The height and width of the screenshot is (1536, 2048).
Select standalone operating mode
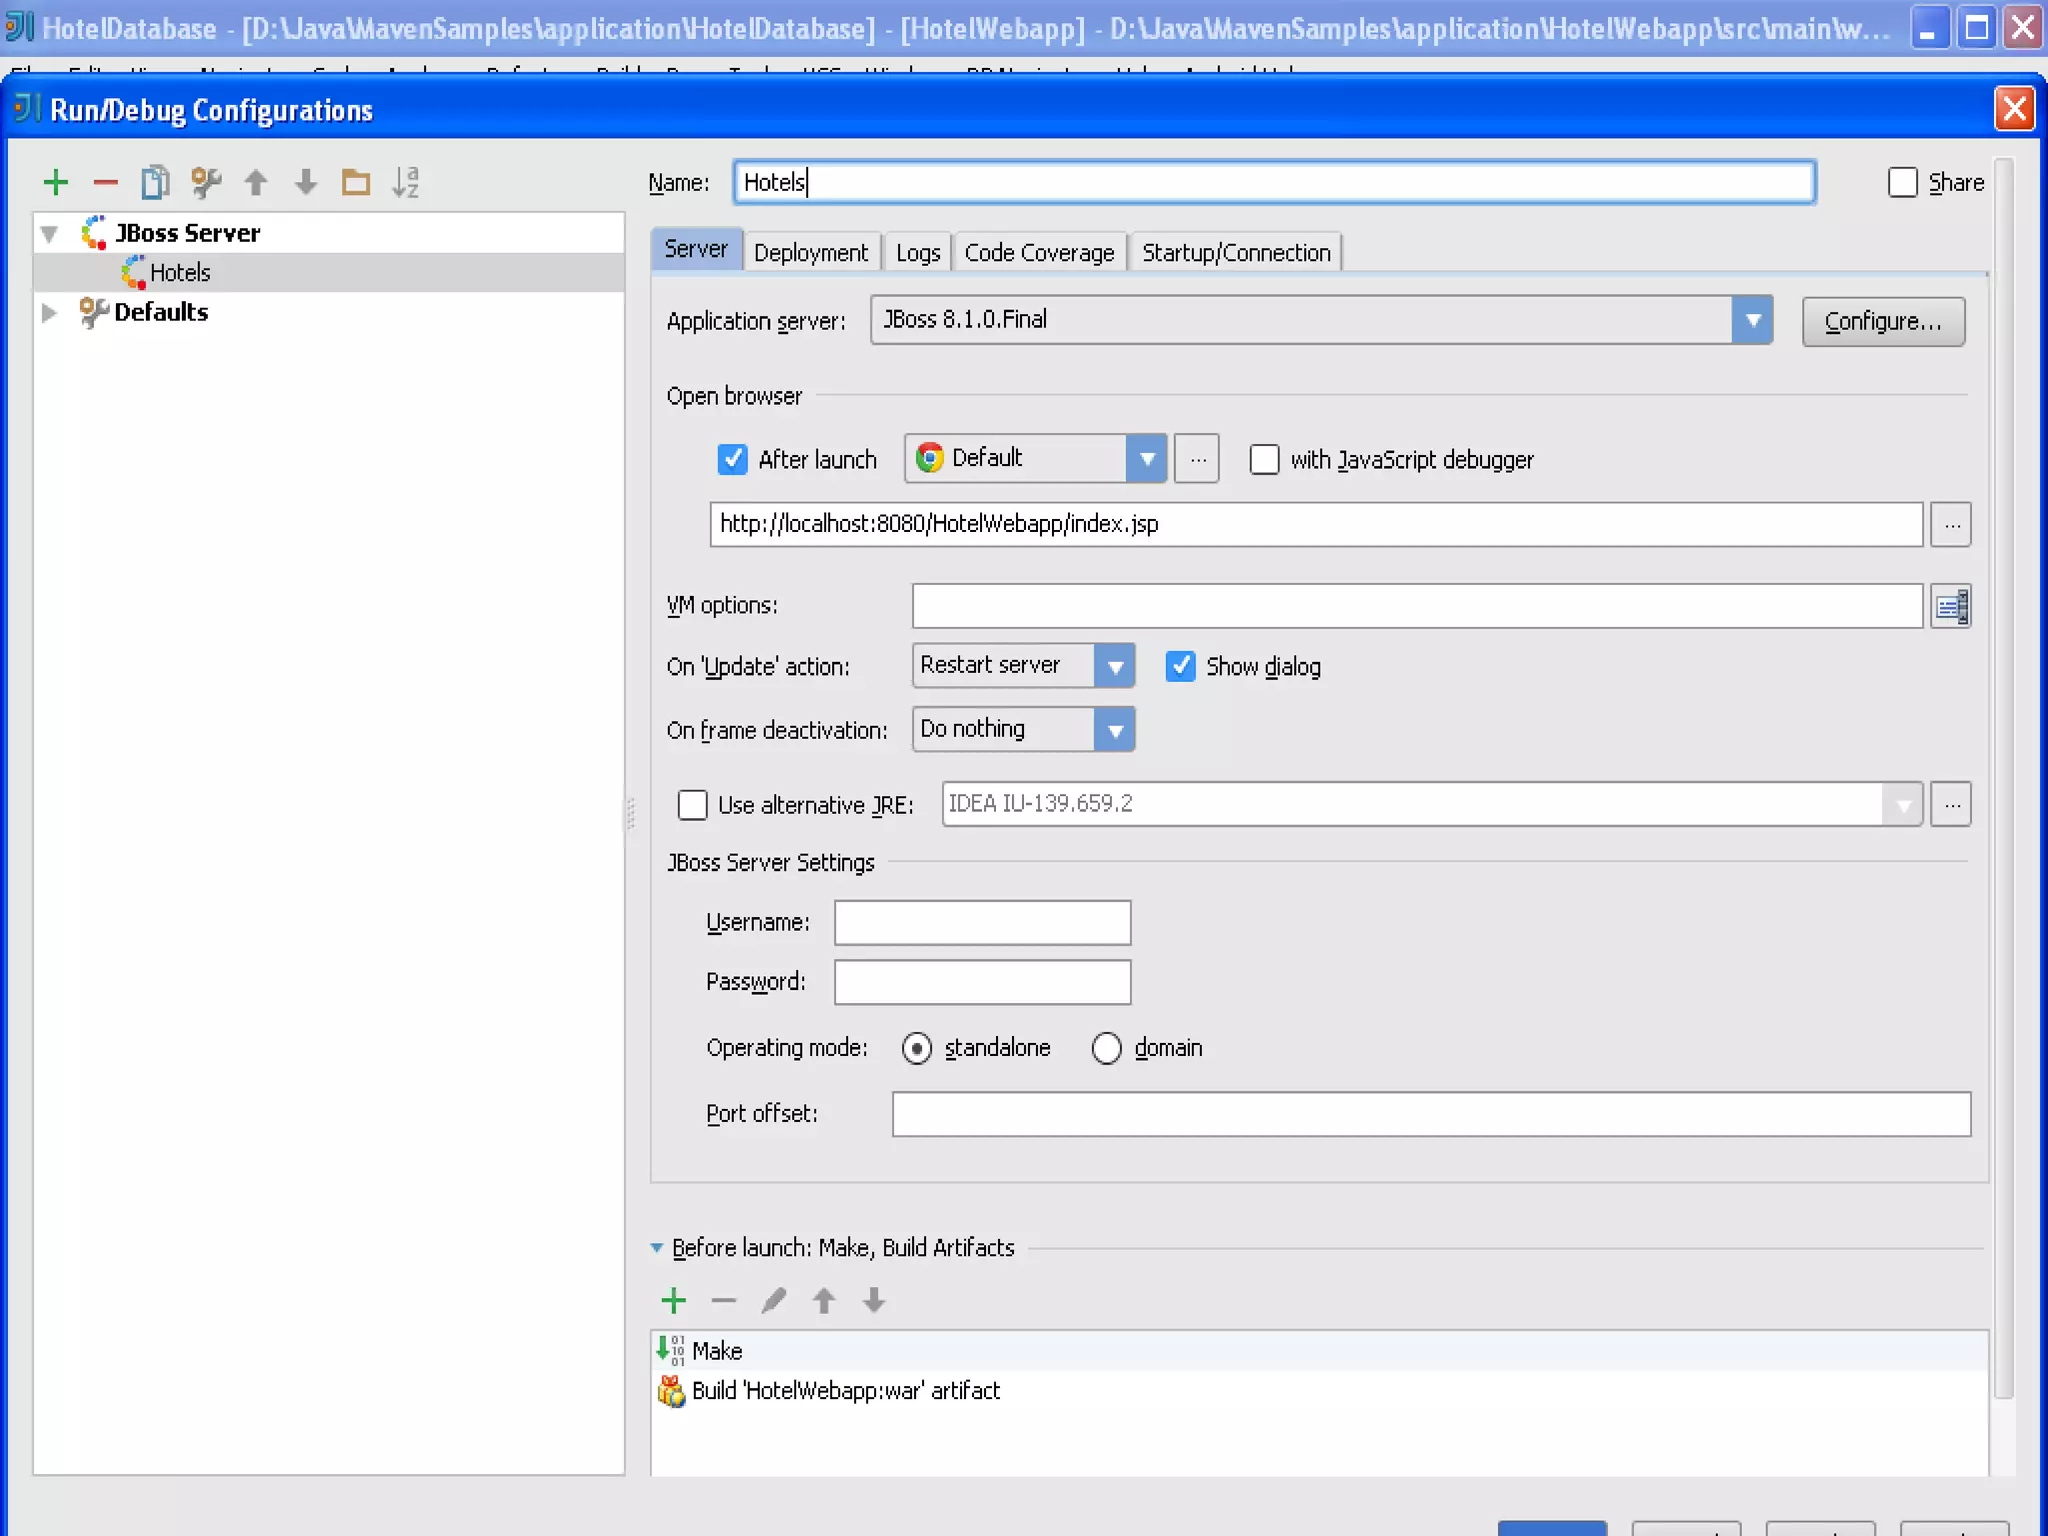coord(917,1048)
